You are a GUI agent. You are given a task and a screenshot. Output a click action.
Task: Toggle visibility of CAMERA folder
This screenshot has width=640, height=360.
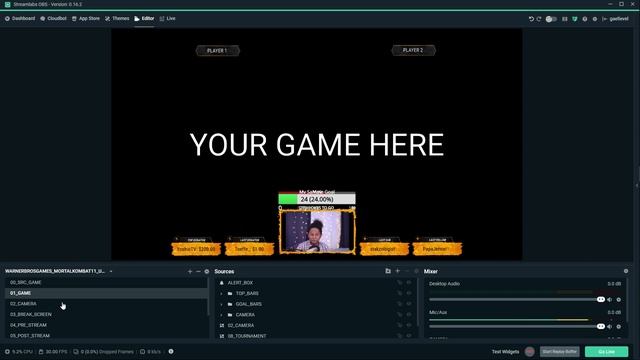pyautogui.click(x=409, y=315)
